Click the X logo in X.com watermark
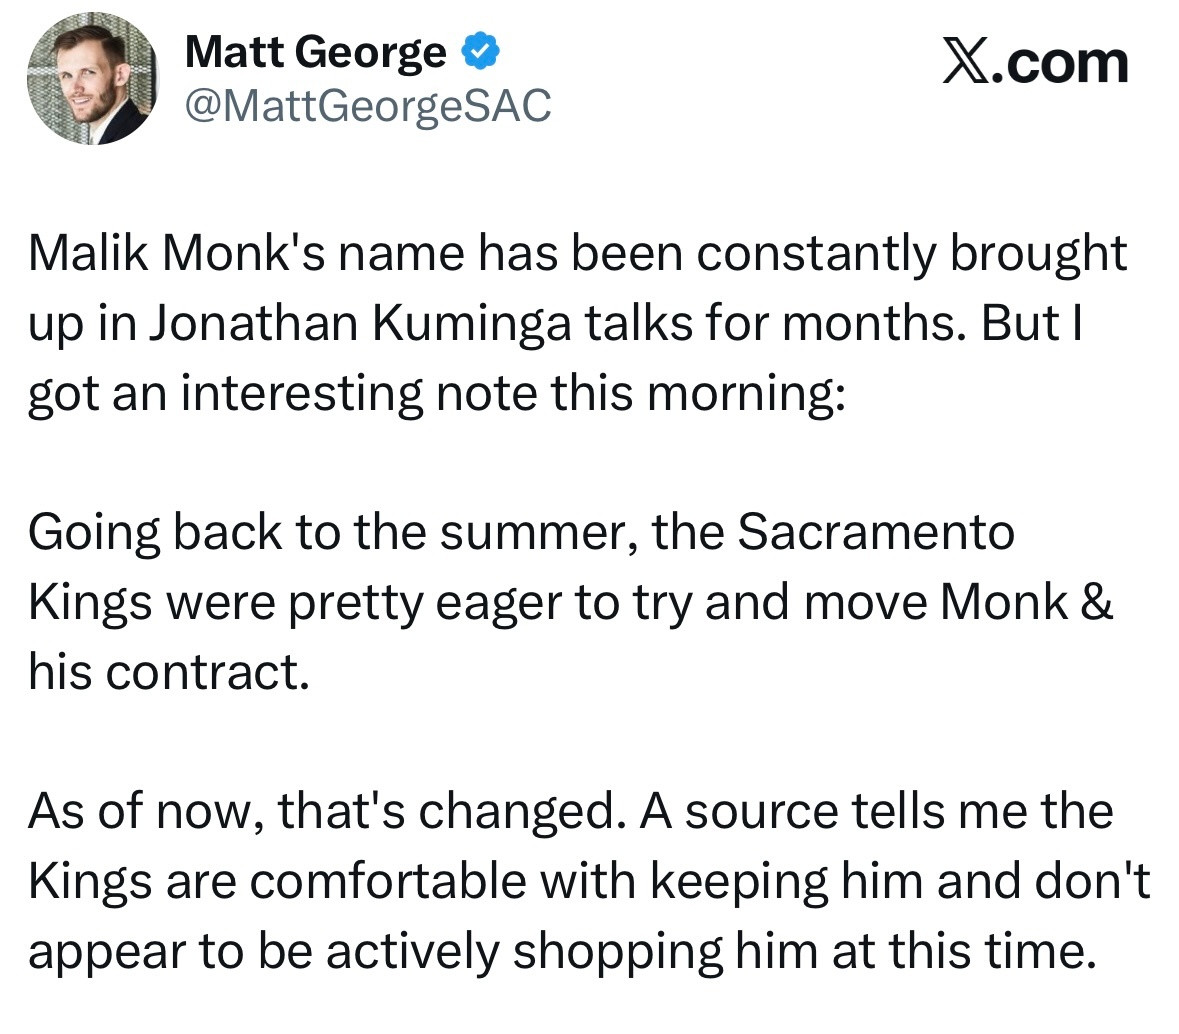Viewport: 1179px width, 1034px height. click(x=964, y=64)
